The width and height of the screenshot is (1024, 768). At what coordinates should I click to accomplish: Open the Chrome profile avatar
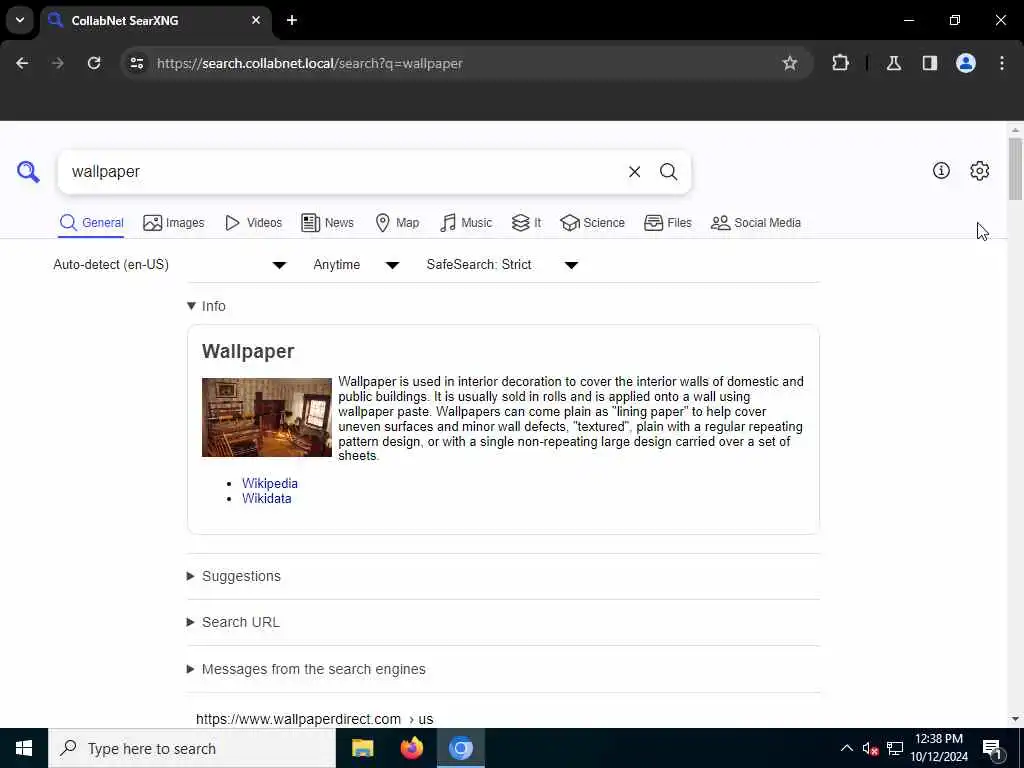point(965,63)
